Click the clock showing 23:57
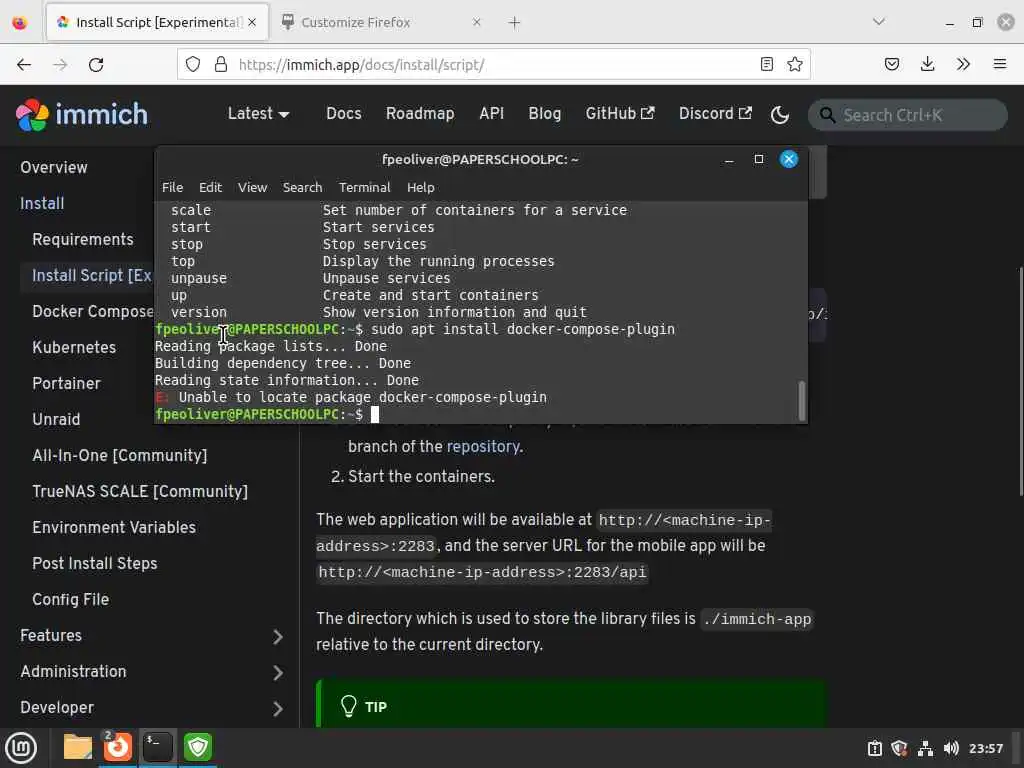The image size is (1024, 768). coord(986,748)
